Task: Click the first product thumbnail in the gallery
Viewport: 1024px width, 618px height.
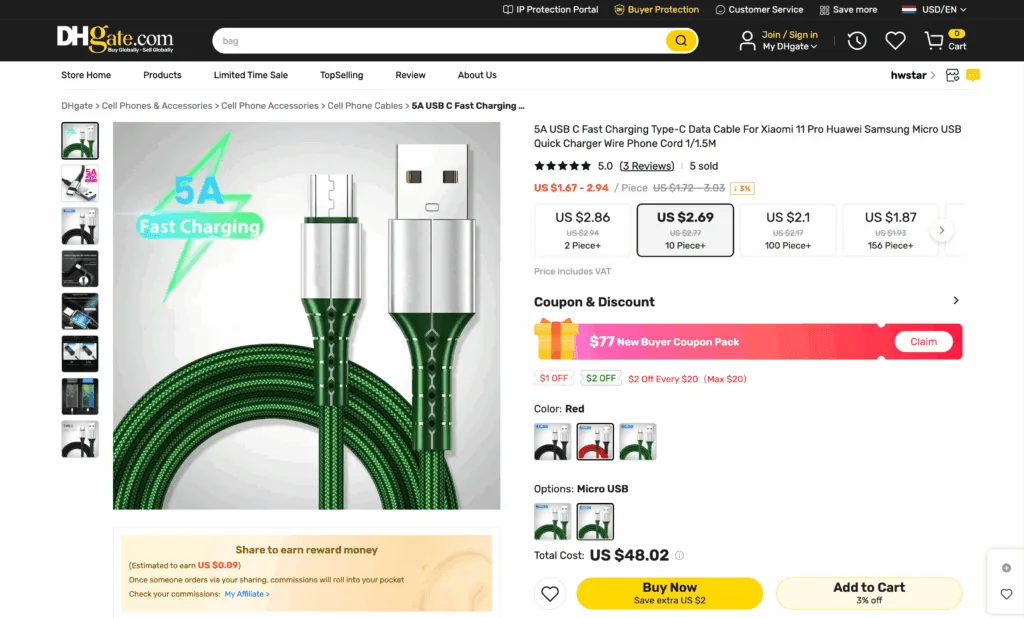Action: point(79,140)
